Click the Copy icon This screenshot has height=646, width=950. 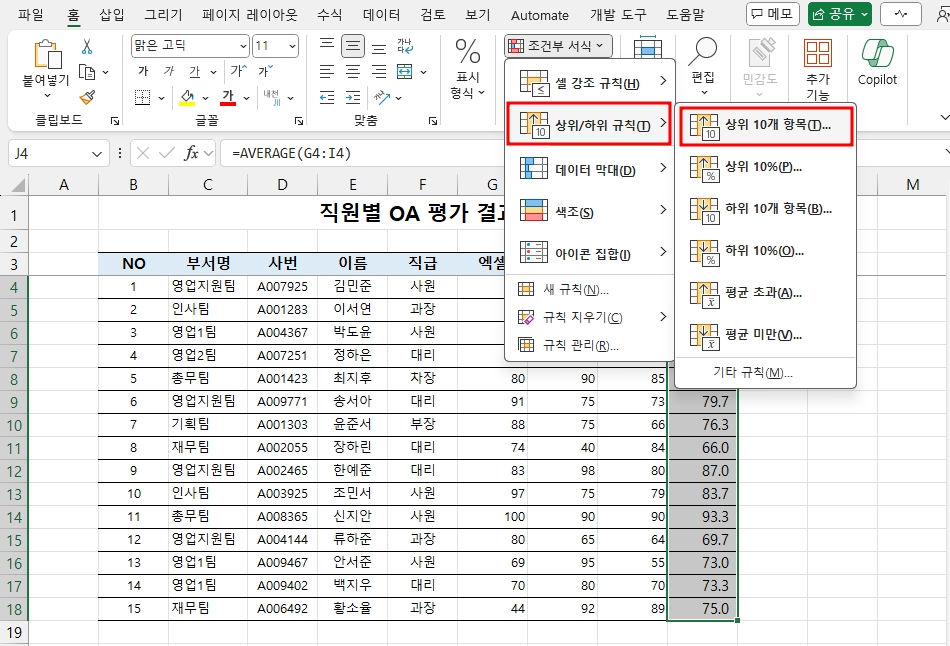87,72
